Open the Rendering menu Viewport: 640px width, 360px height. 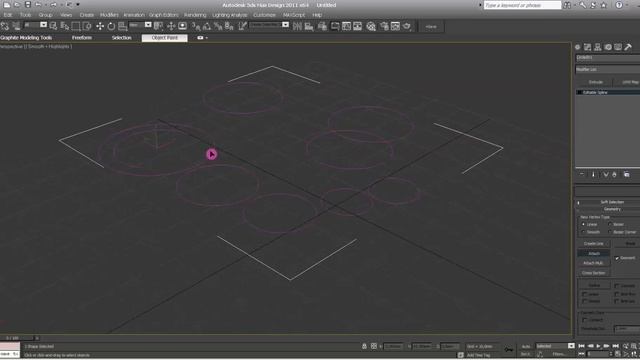[x=195, y=15]
